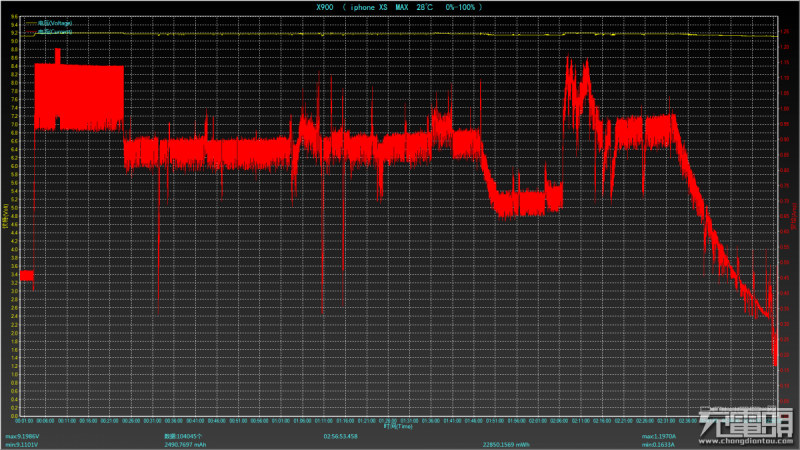Click the chart title X900 iPhone XS MAX

[x=398, y=7]
